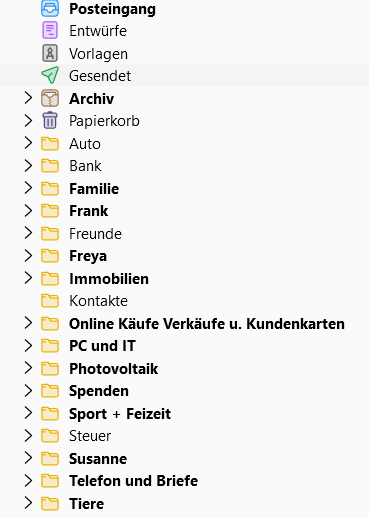Screen dimensions: 369x518
Task: Click the Vorlagen templates icon
Action: [x=50, y=53]
